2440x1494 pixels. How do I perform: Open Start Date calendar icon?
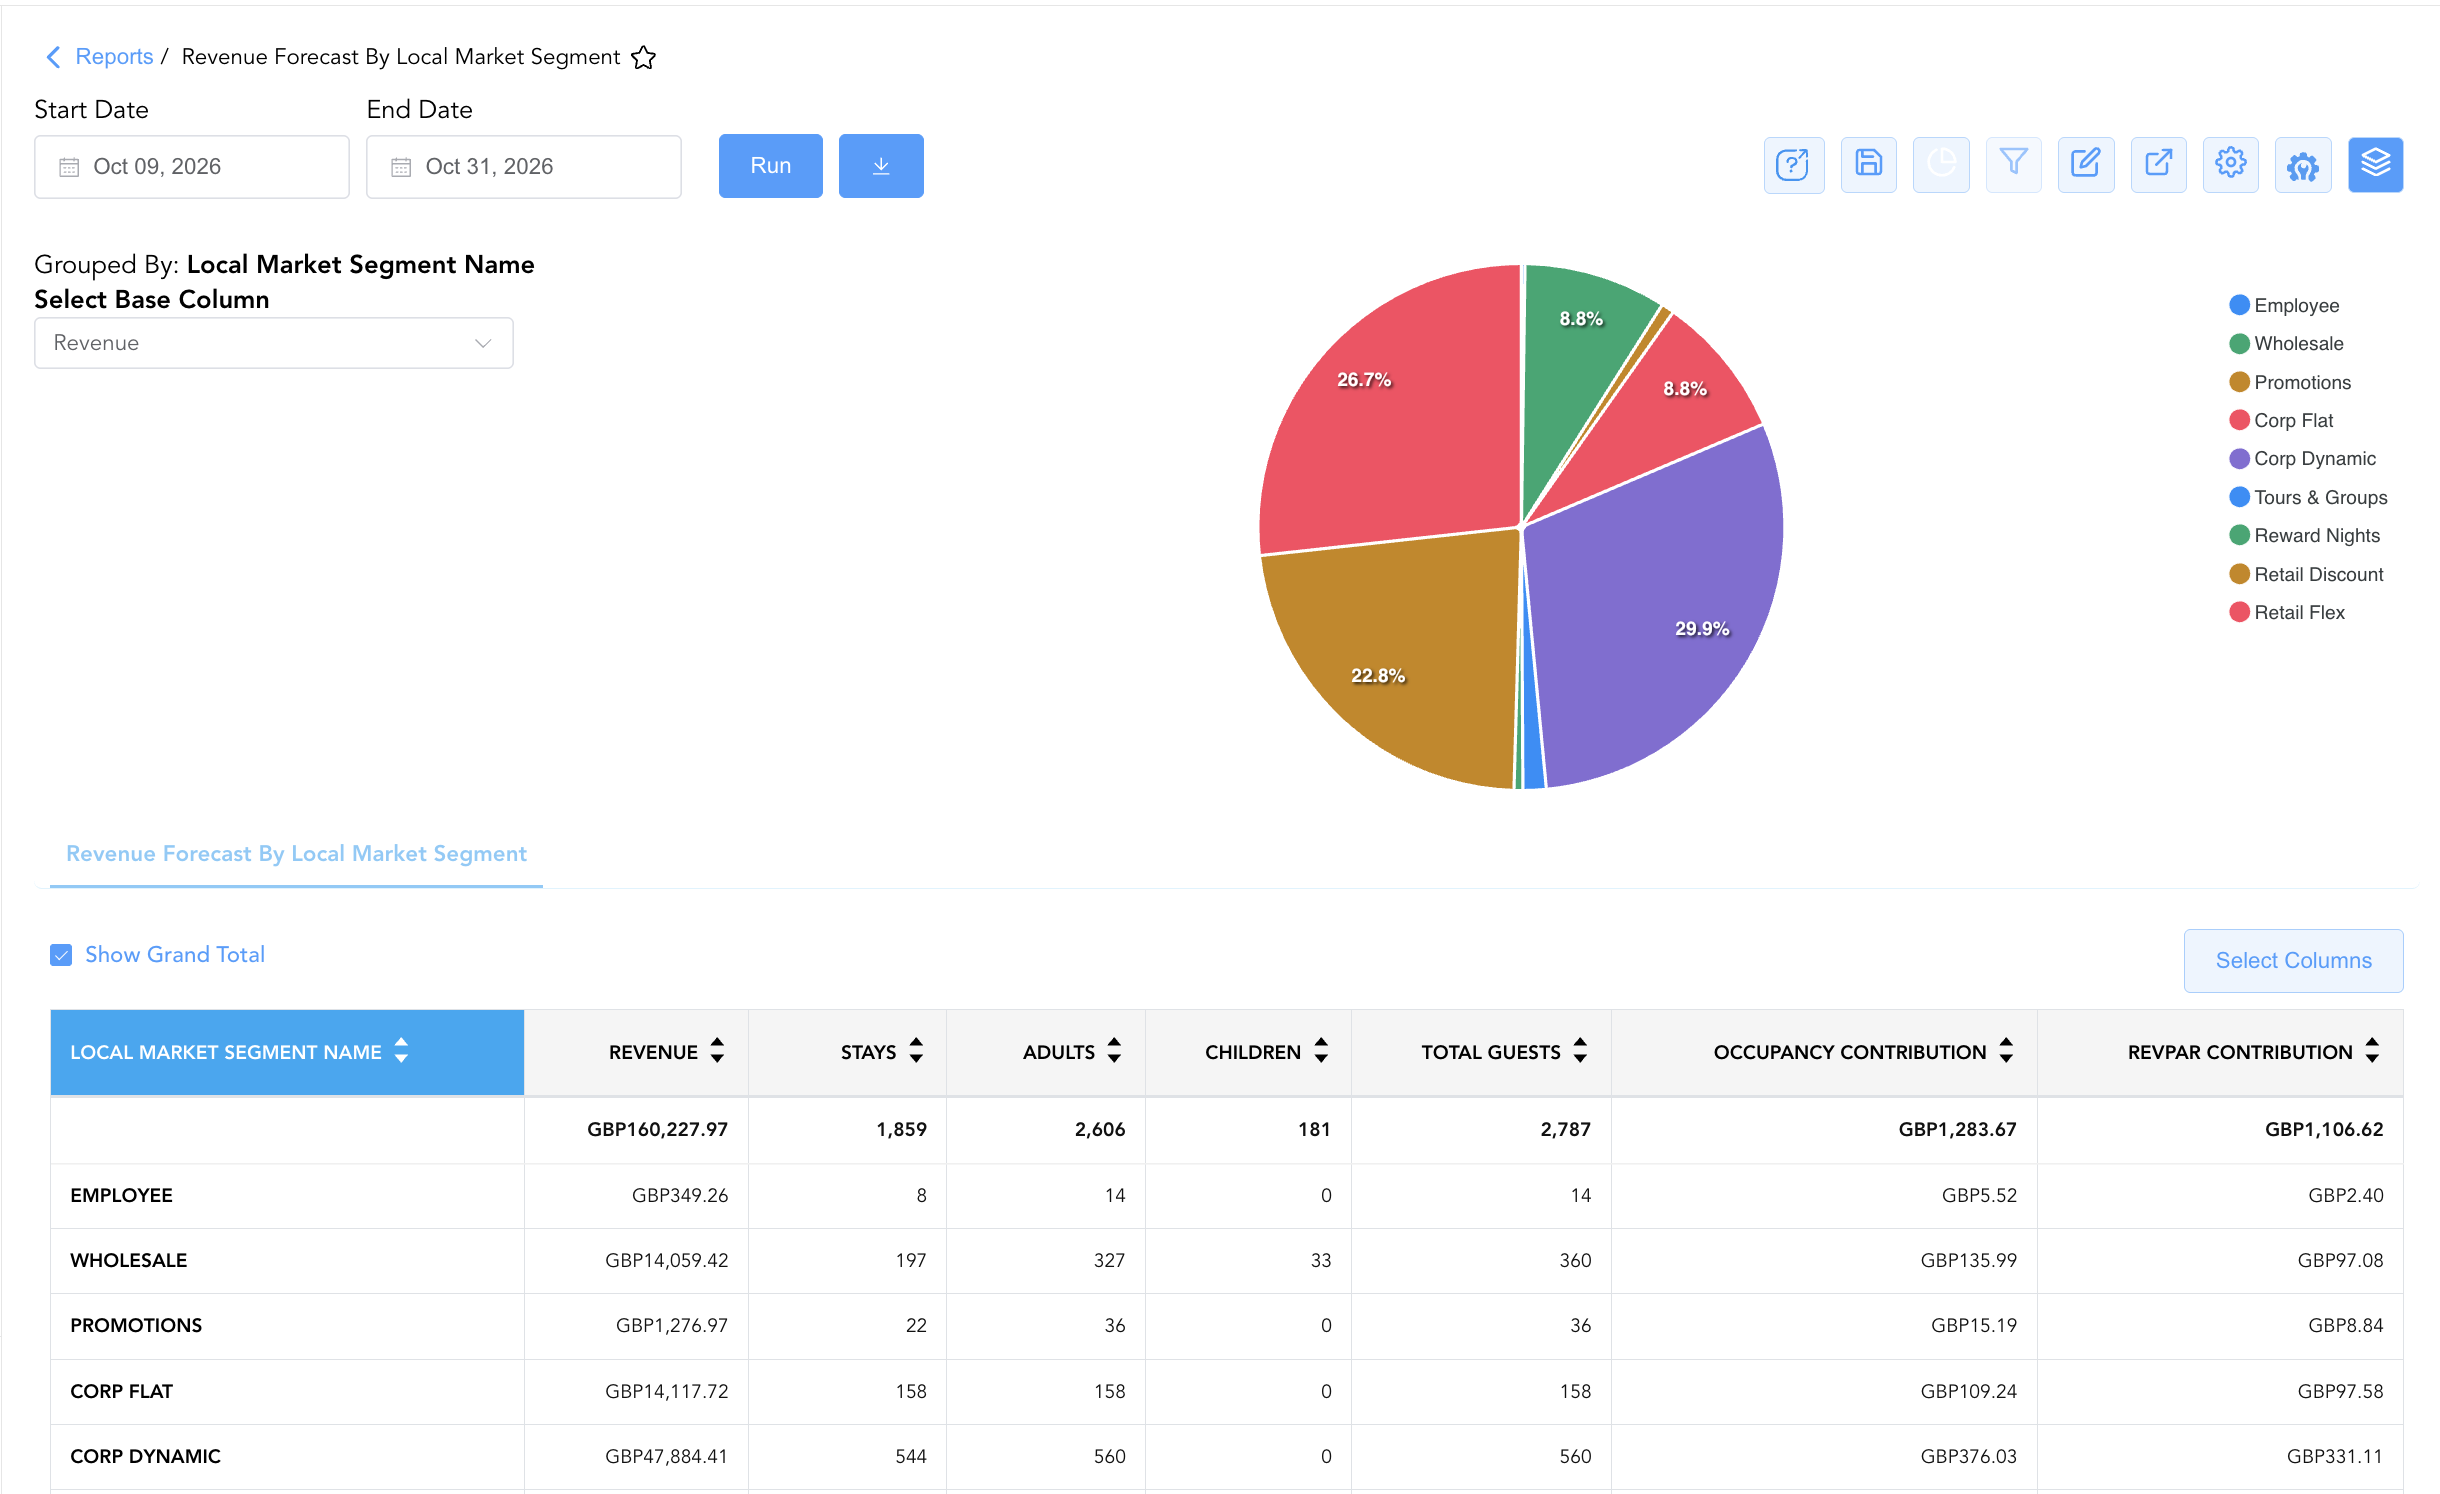pos(69,167)
